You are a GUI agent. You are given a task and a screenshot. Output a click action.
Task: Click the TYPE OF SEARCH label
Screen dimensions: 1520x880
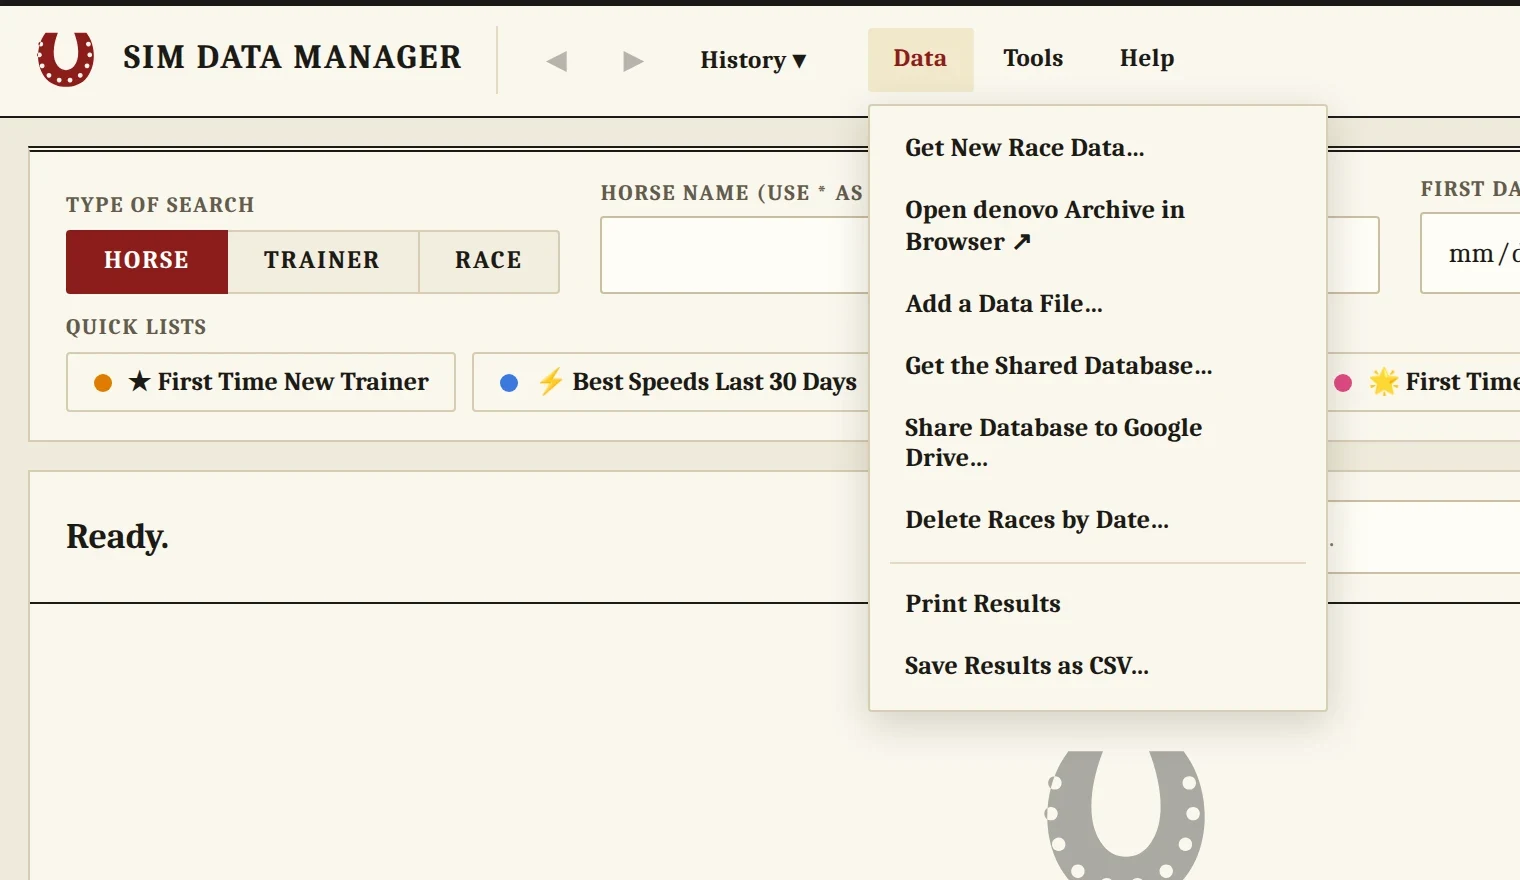[x=160, y=205]
